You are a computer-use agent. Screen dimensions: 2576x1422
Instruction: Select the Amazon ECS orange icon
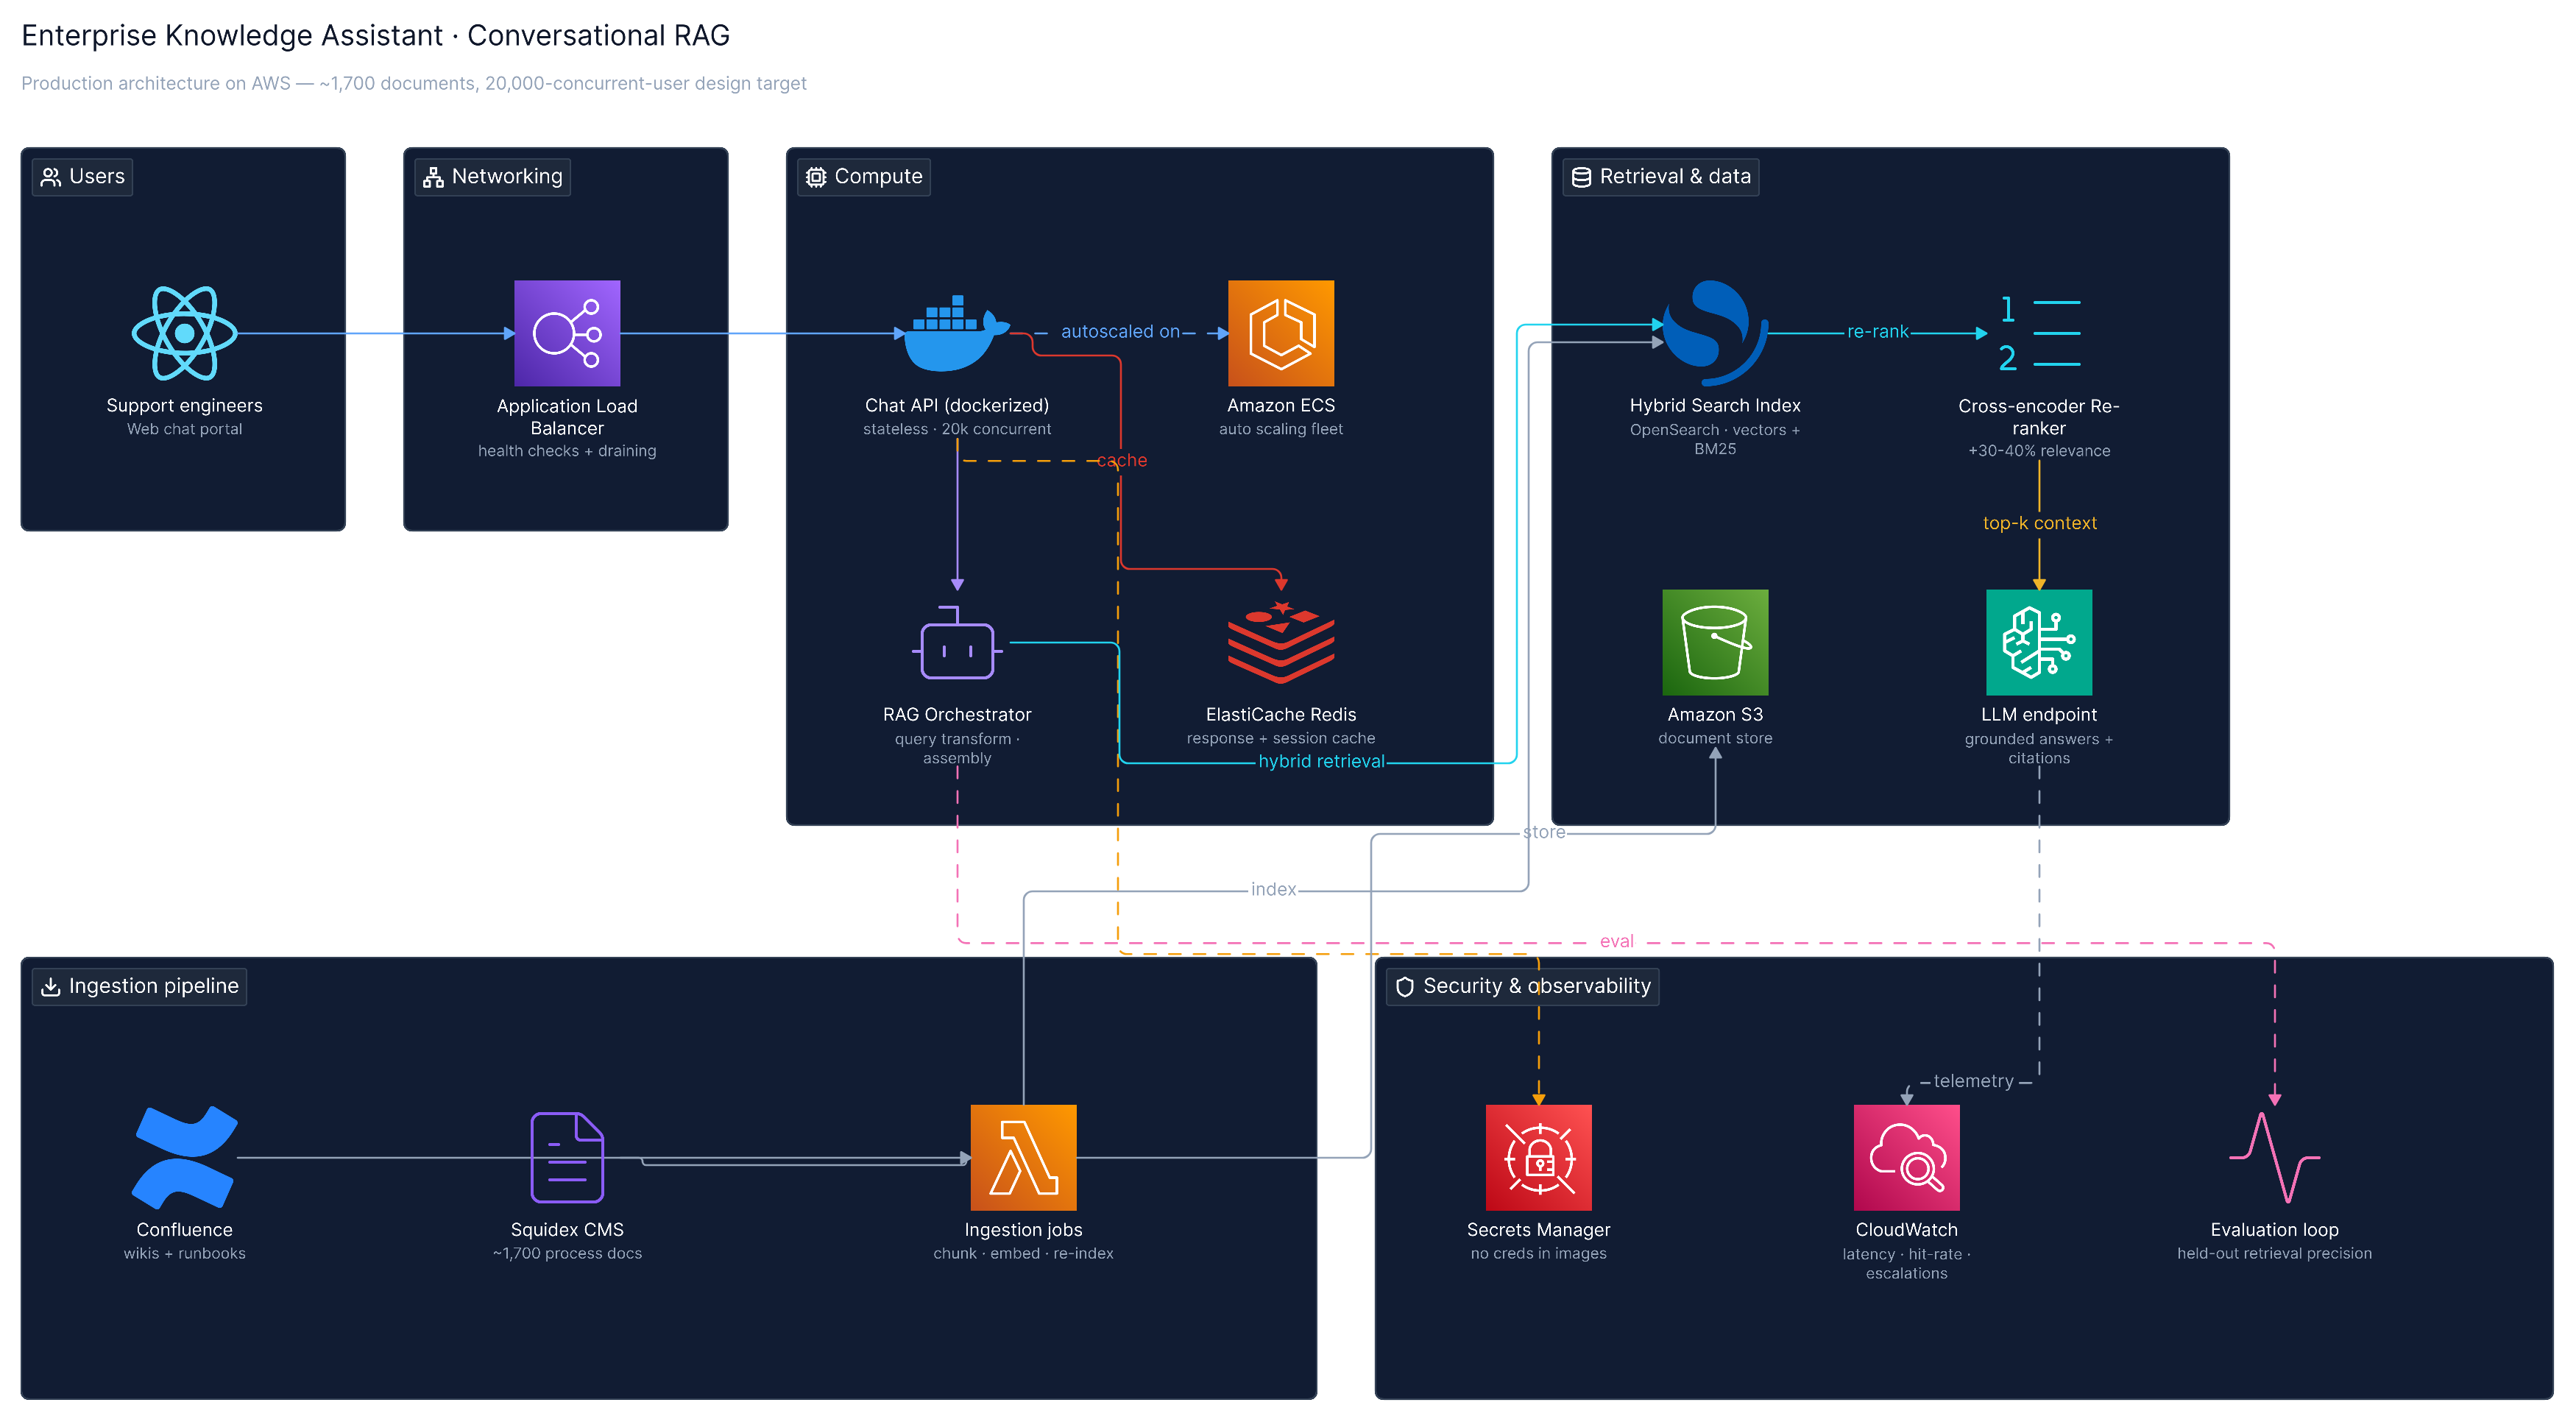click(x=1281, y=333)
